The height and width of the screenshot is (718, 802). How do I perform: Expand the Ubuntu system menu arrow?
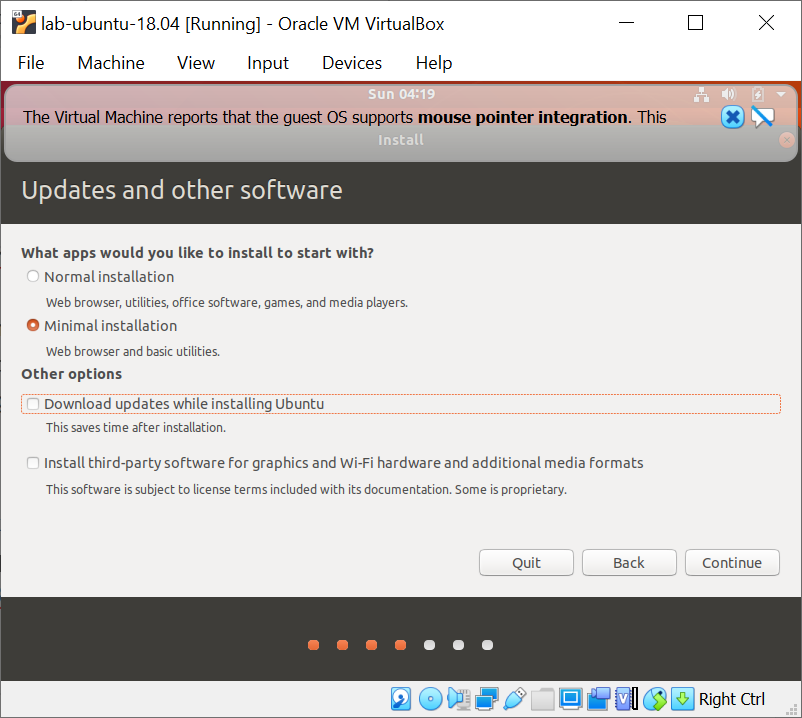(781, 94)
